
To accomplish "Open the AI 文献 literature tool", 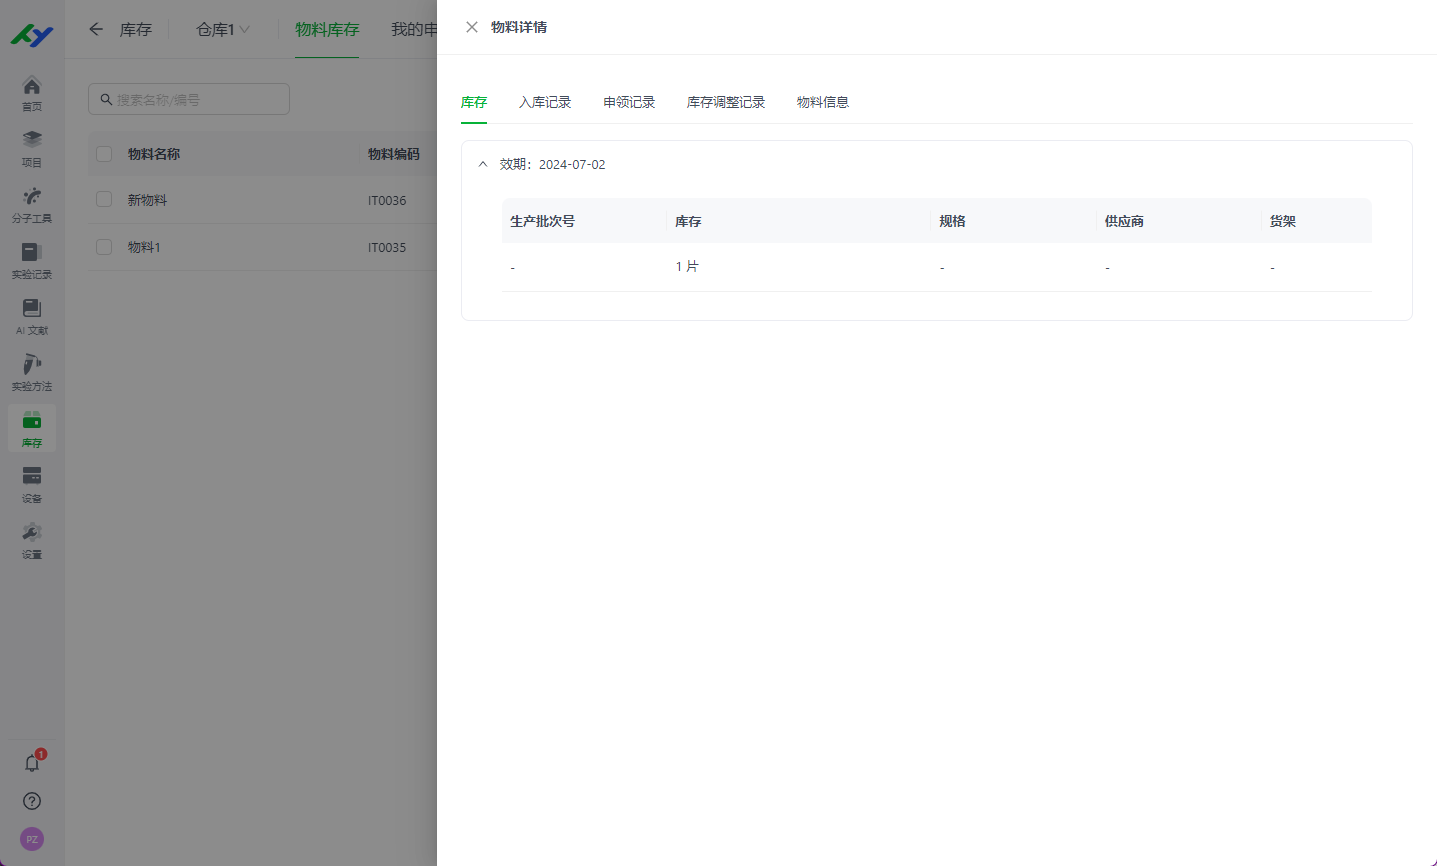I will coord(31,315).
